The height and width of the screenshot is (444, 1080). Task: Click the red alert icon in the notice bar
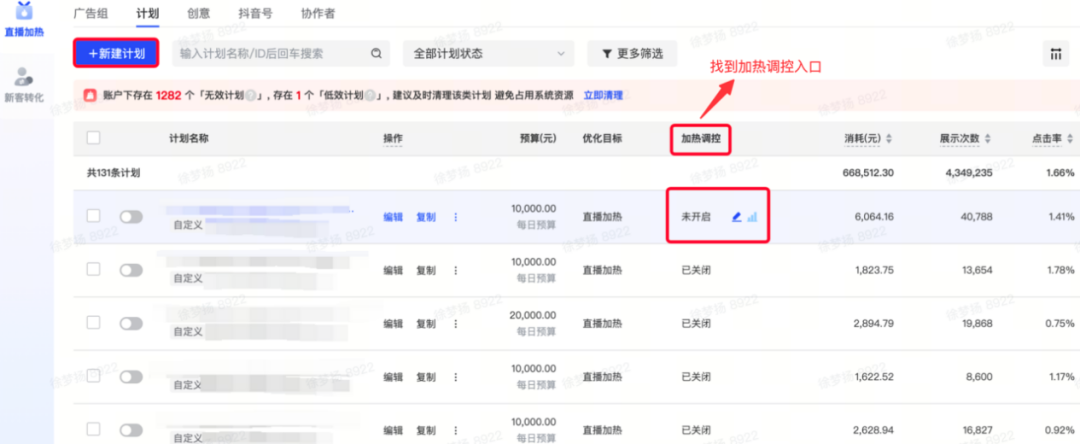[90, 95]
